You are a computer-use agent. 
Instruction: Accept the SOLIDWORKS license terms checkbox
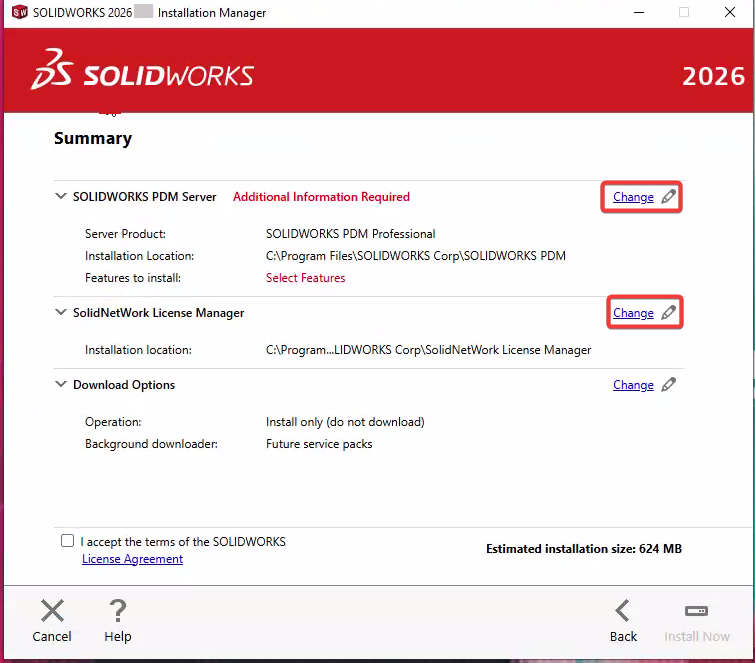(x=67, y=541)
